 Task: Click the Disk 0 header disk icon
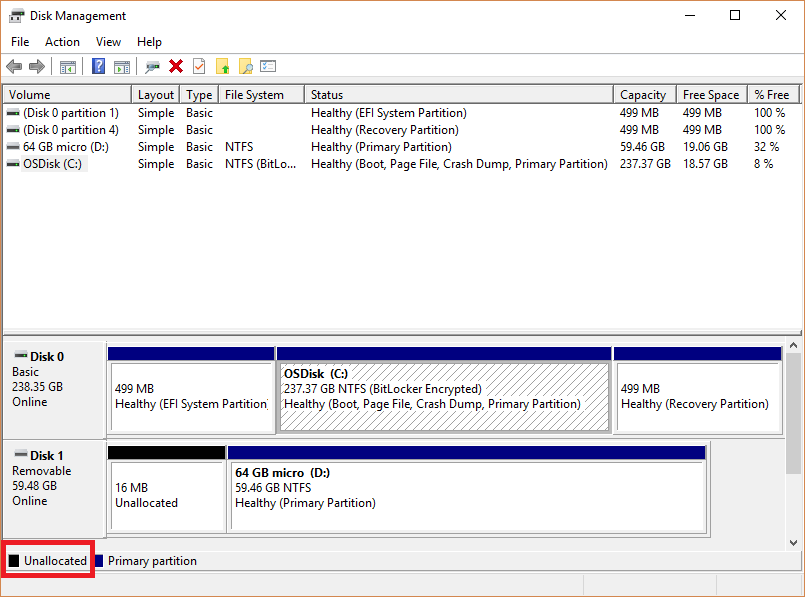(21, 355)
